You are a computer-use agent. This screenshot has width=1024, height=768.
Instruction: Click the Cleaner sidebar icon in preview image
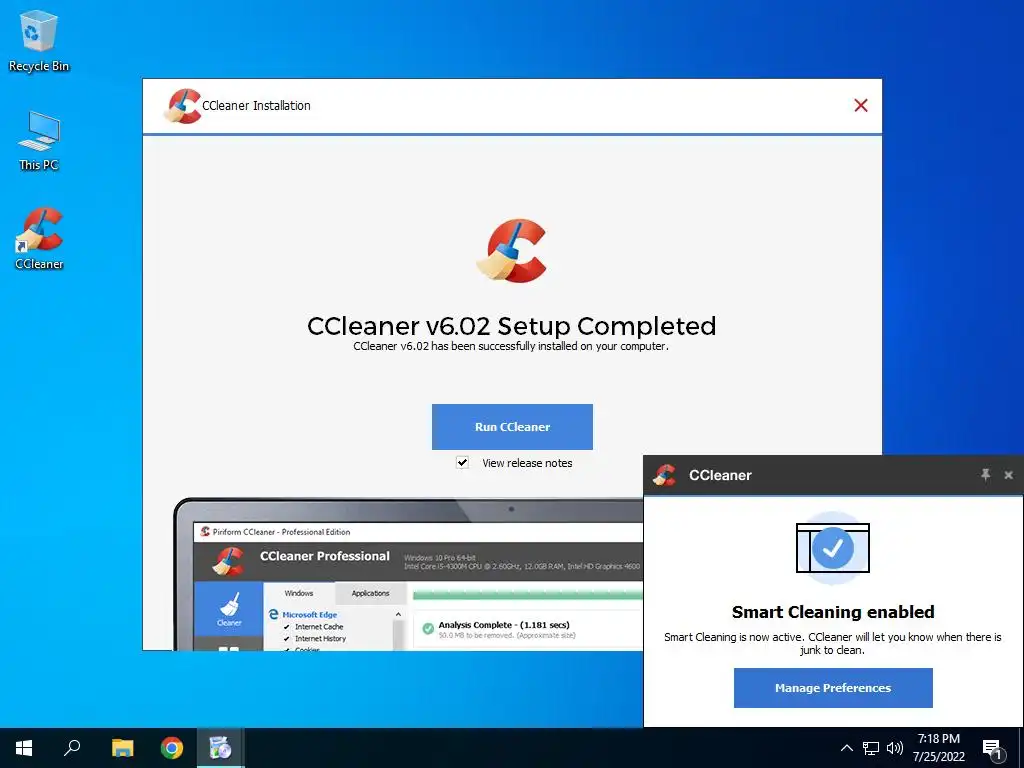229,609
